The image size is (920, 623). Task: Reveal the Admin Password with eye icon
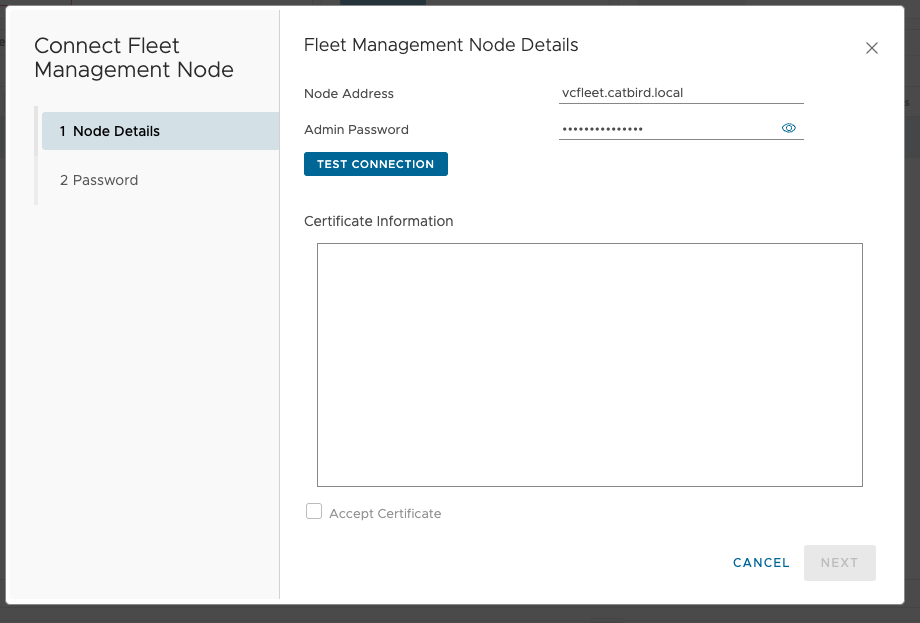(x=788, y=129)
